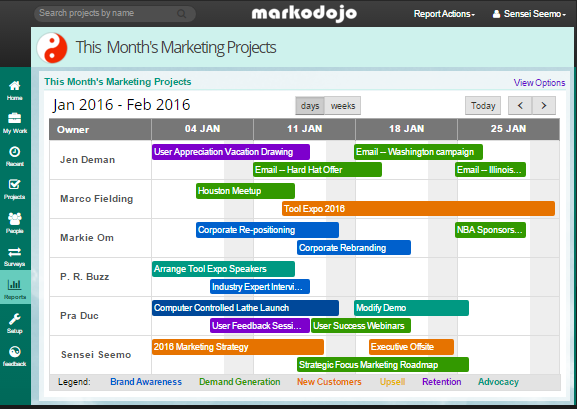
Task: Open User Feedback Session bar
Action: click(x=260, y=326)
